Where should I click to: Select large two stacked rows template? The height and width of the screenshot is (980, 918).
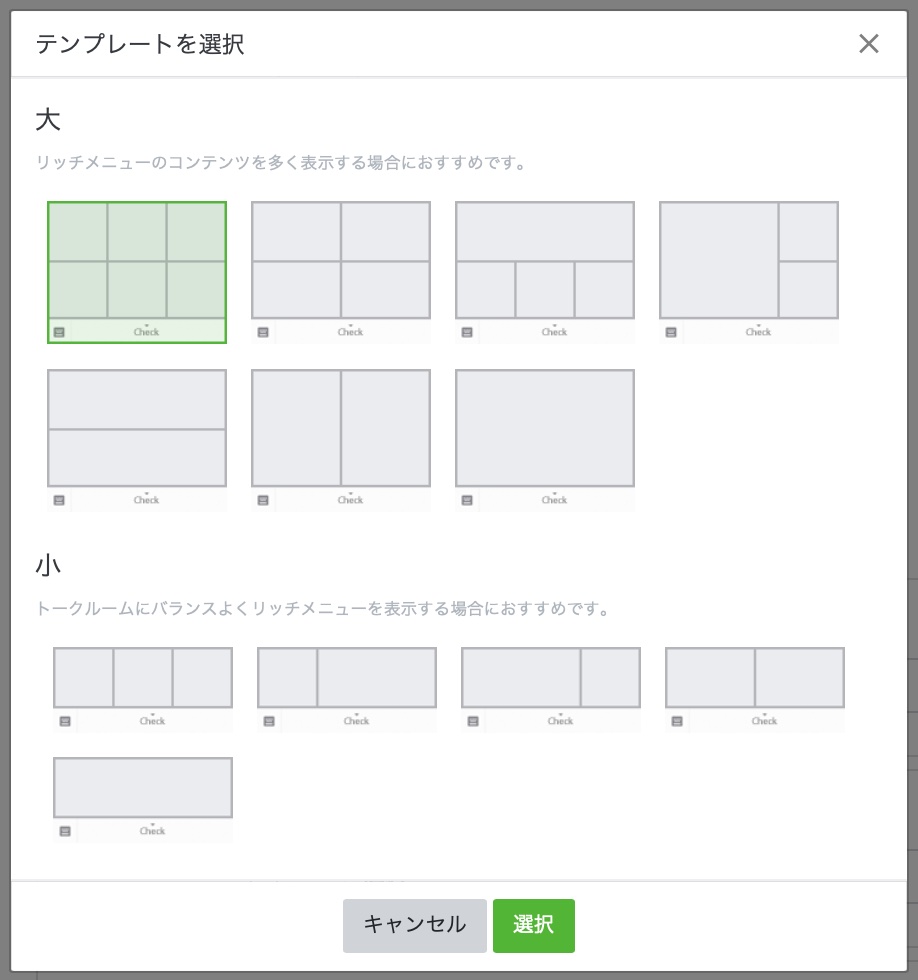137,429
